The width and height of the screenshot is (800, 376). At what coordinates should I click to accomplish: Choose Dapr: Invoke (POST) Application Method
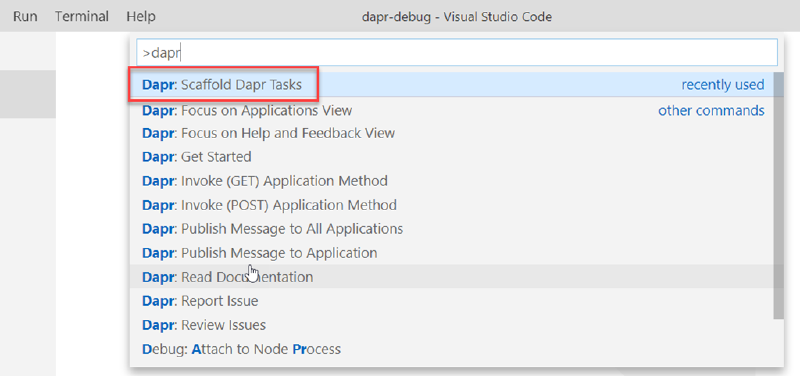pyautogui.click(x=452, y=205)
